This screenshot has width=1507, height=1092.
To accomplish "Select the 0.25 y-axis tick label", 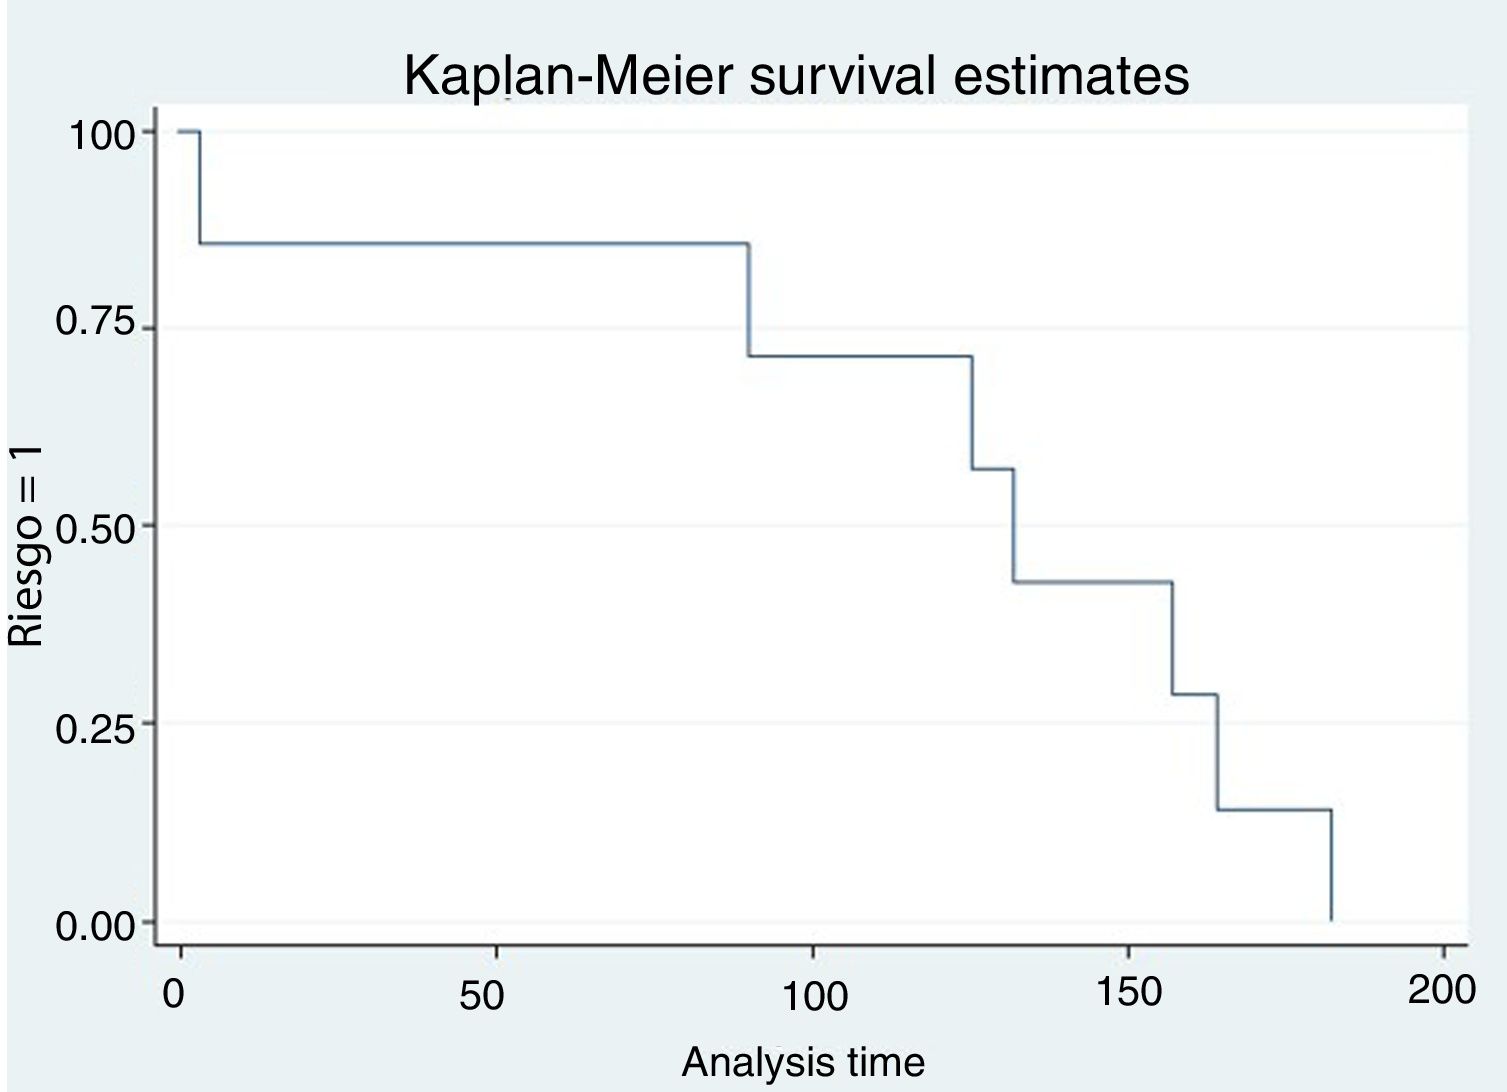I will point(95,728).
